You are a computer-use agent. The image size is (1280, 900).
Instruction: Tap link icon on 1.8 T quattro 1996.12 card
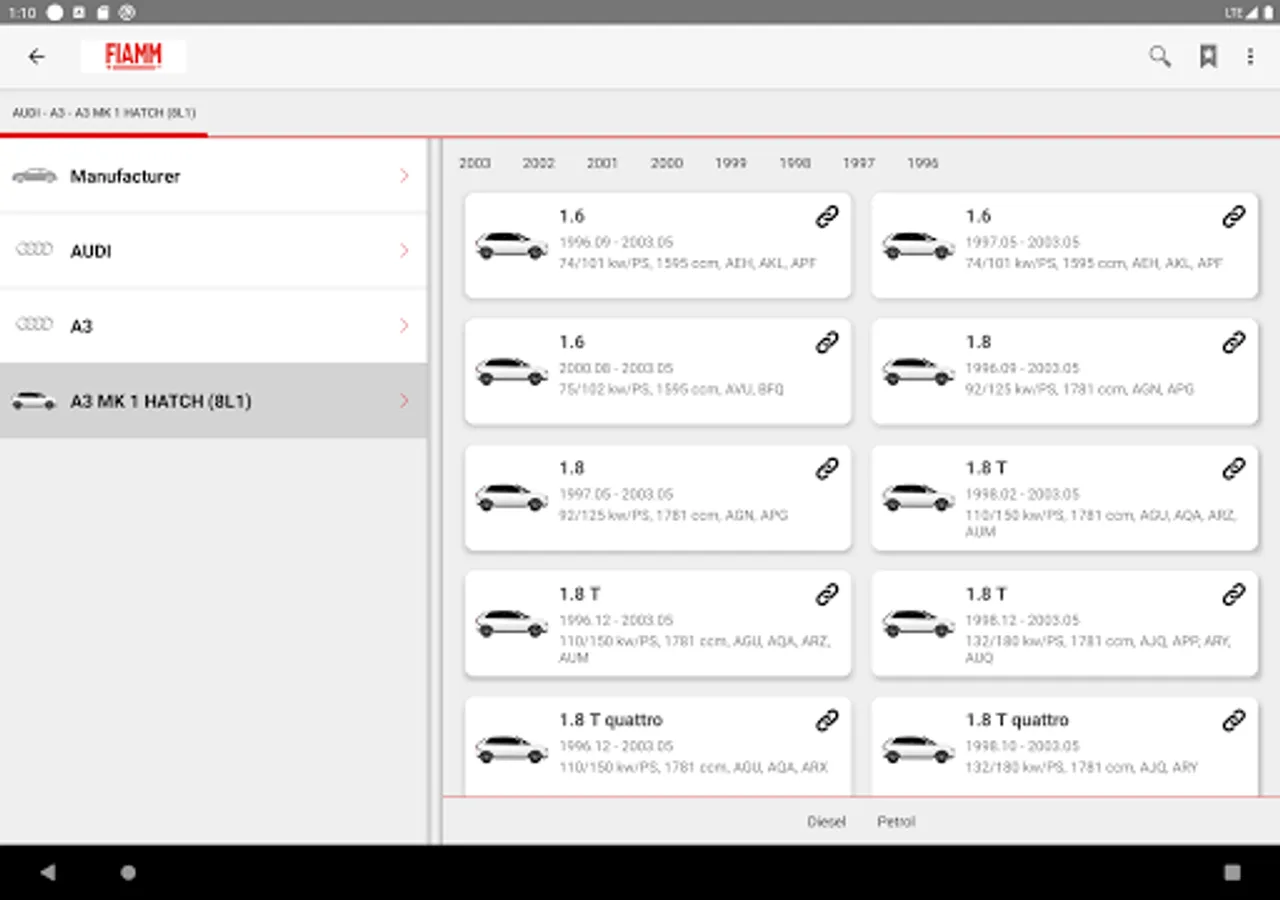tap(827, 720)
